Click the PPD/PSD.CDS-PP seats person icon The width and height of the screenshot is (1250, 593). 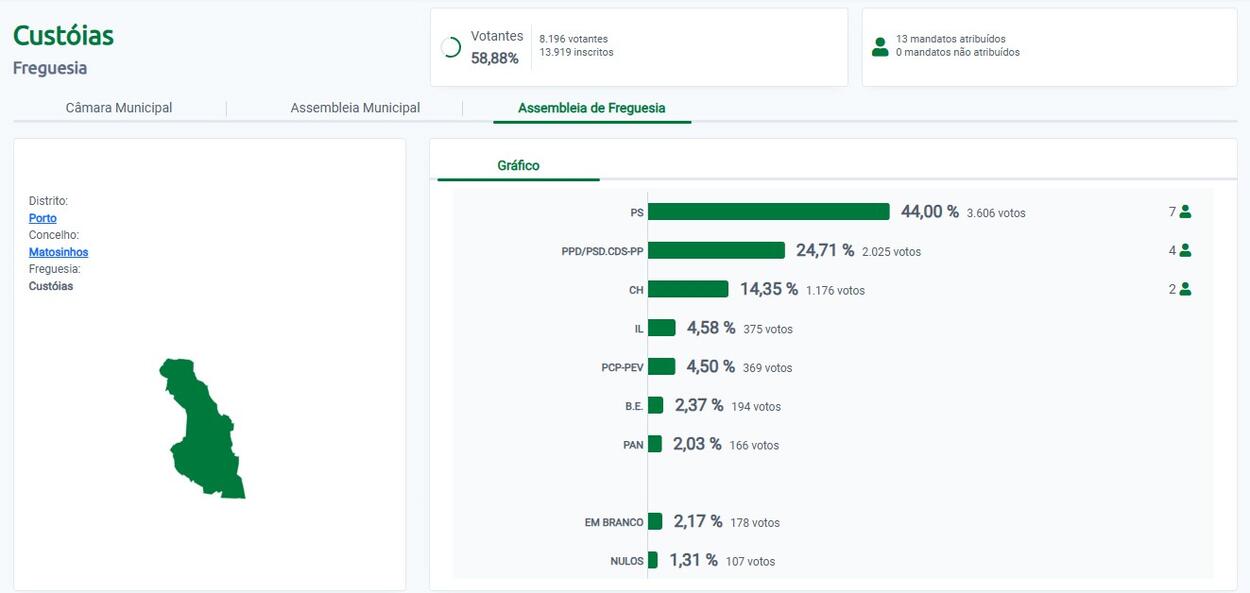(1185, 251)
